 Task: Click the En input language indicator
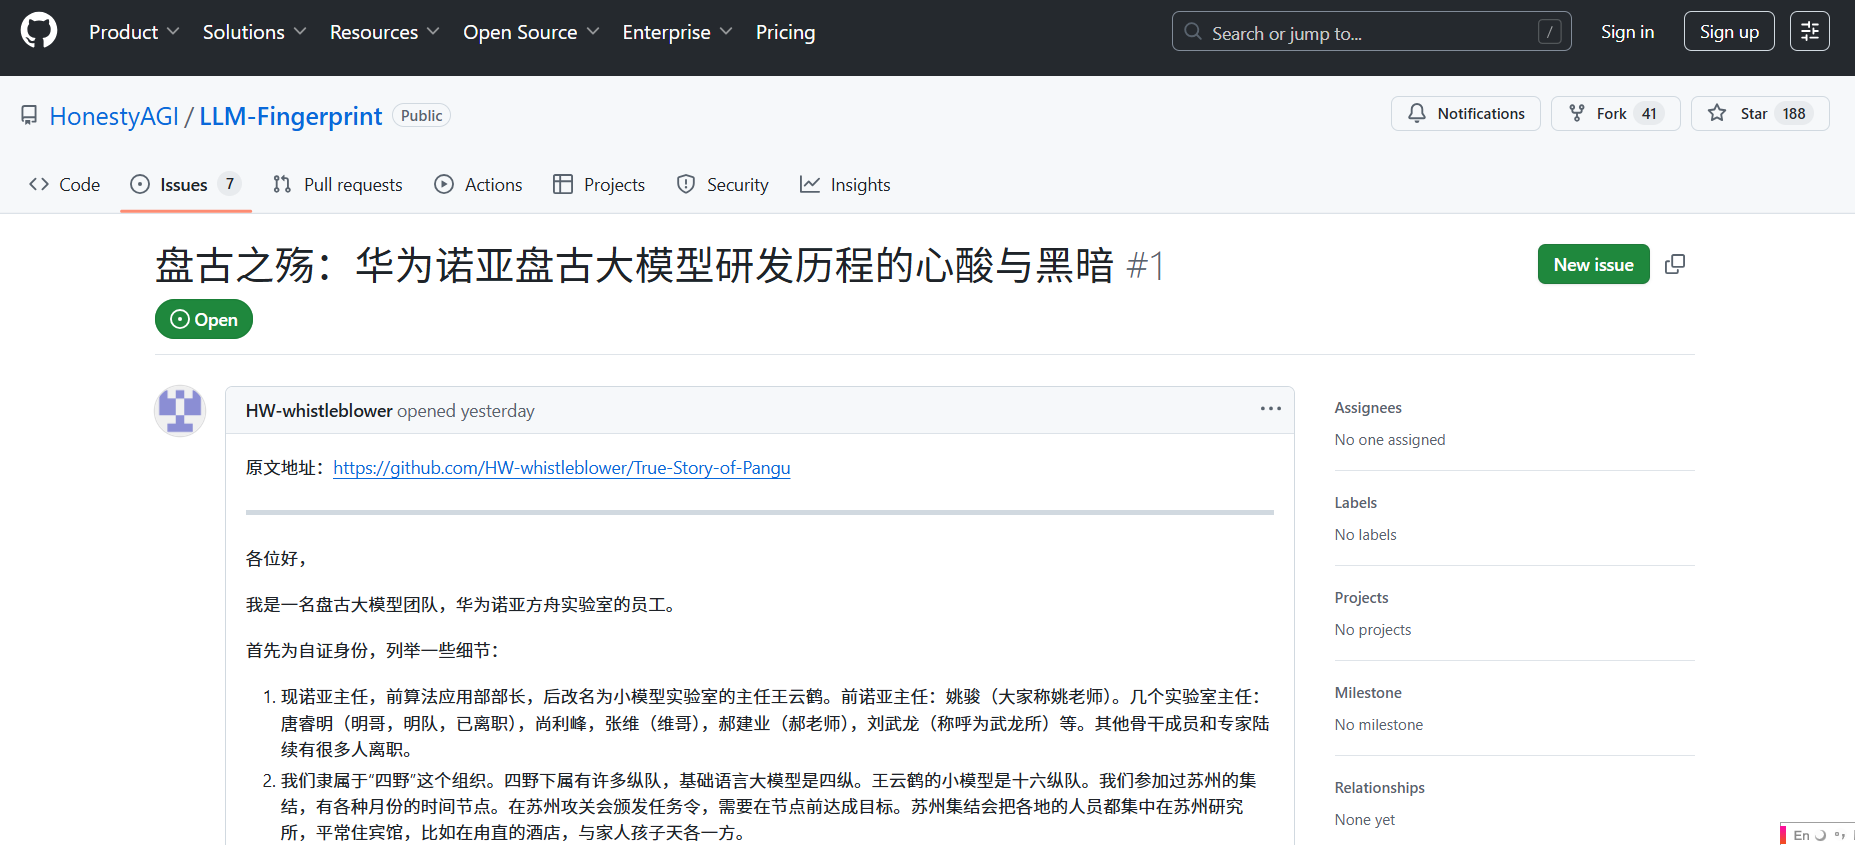1801,835
